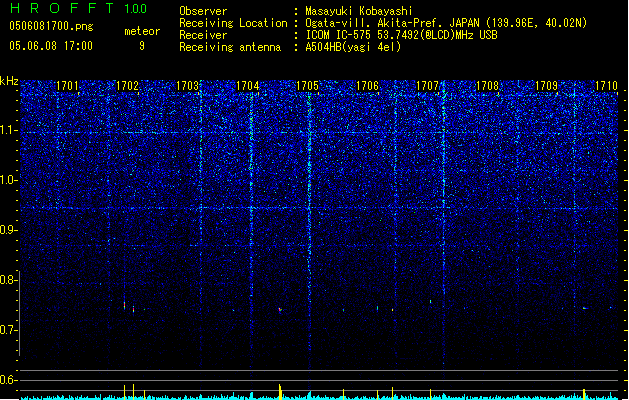This screenshot has height=400, width=629.
Task: Click the 1703 time marker
Action: (x=187, y=85)
